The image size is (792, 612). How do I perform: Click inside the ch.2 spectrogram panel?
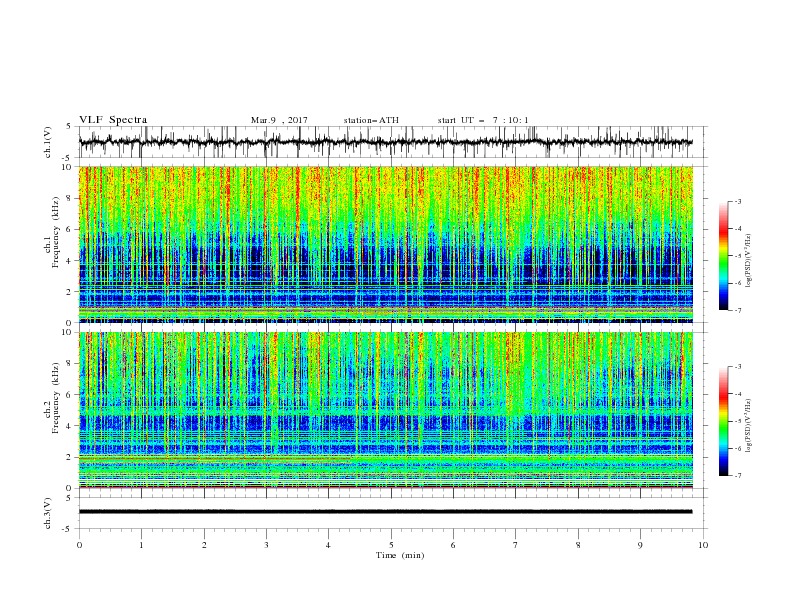tap(386, 410)
